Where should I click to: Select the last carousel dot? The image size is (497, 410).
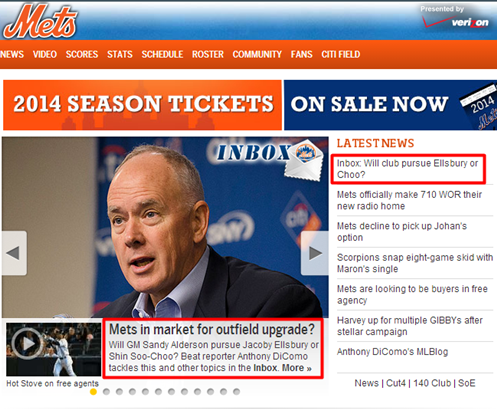coord(236,392)
